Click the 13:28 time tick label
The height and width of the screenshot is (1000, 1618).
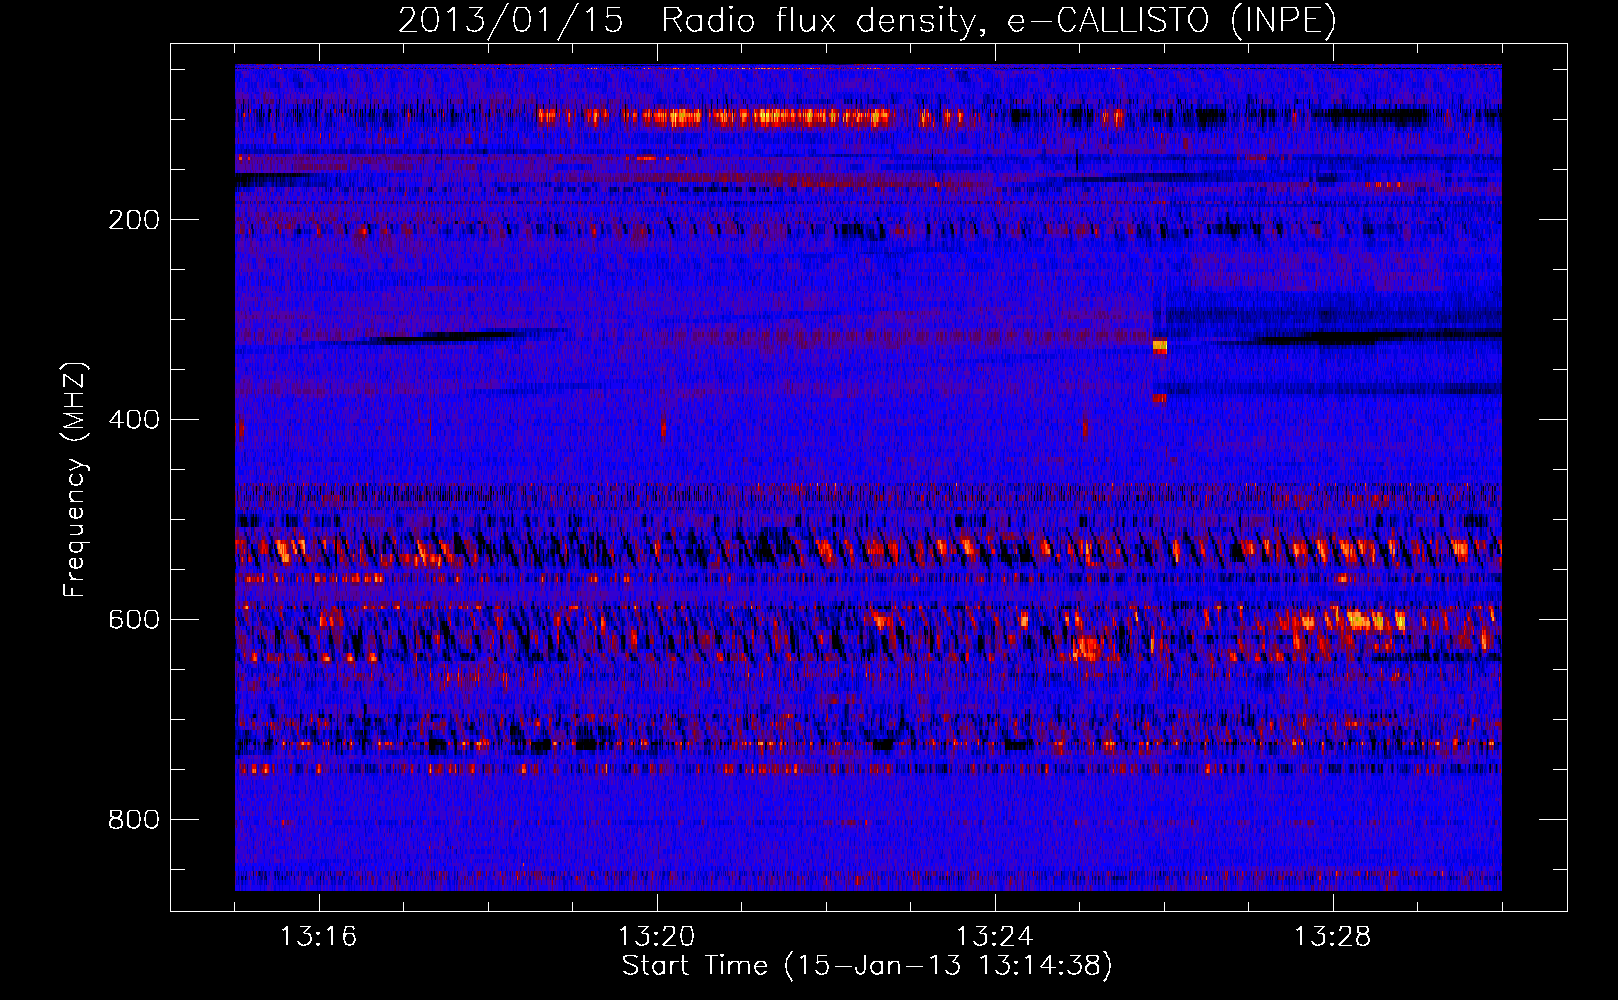click(x=1332, y=937)
